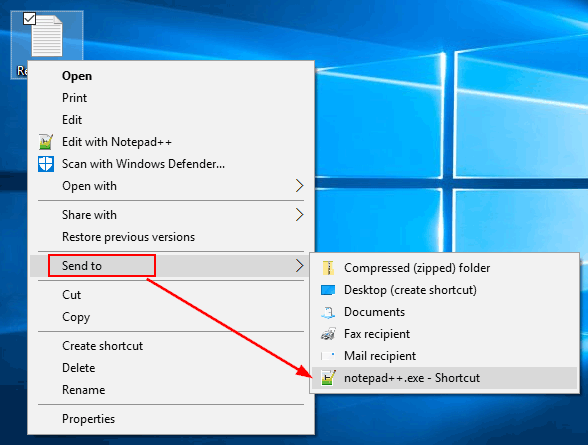Screen dimensions: 588x445
Task: Click the Notepad++ icon beside Edit with Notepad++
Action: (x=46, y=142)
